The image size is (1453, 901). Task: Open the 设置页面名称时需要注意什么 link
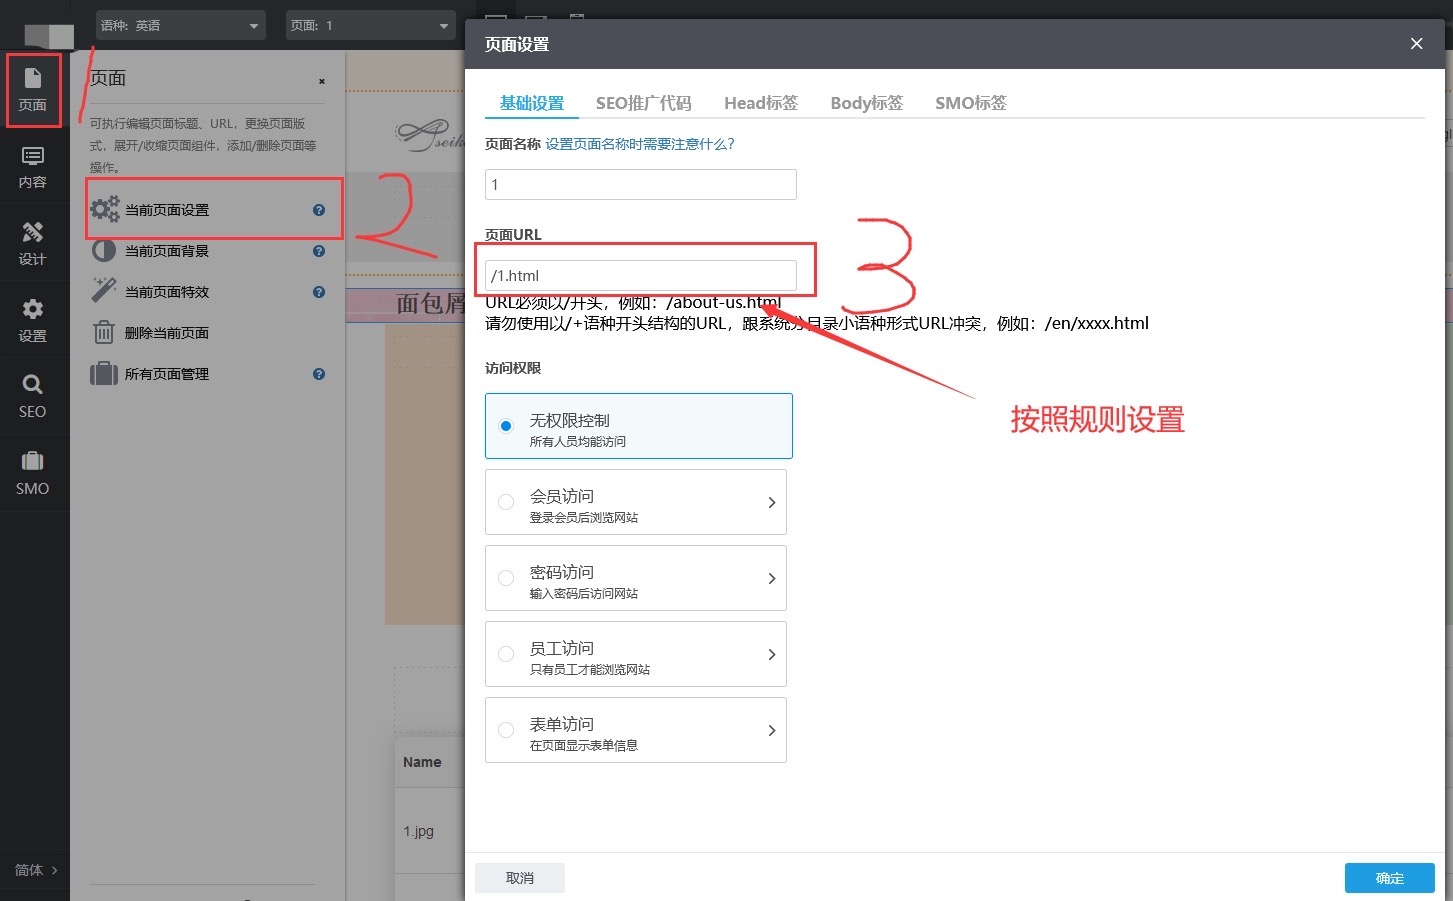tap(640, 144)
